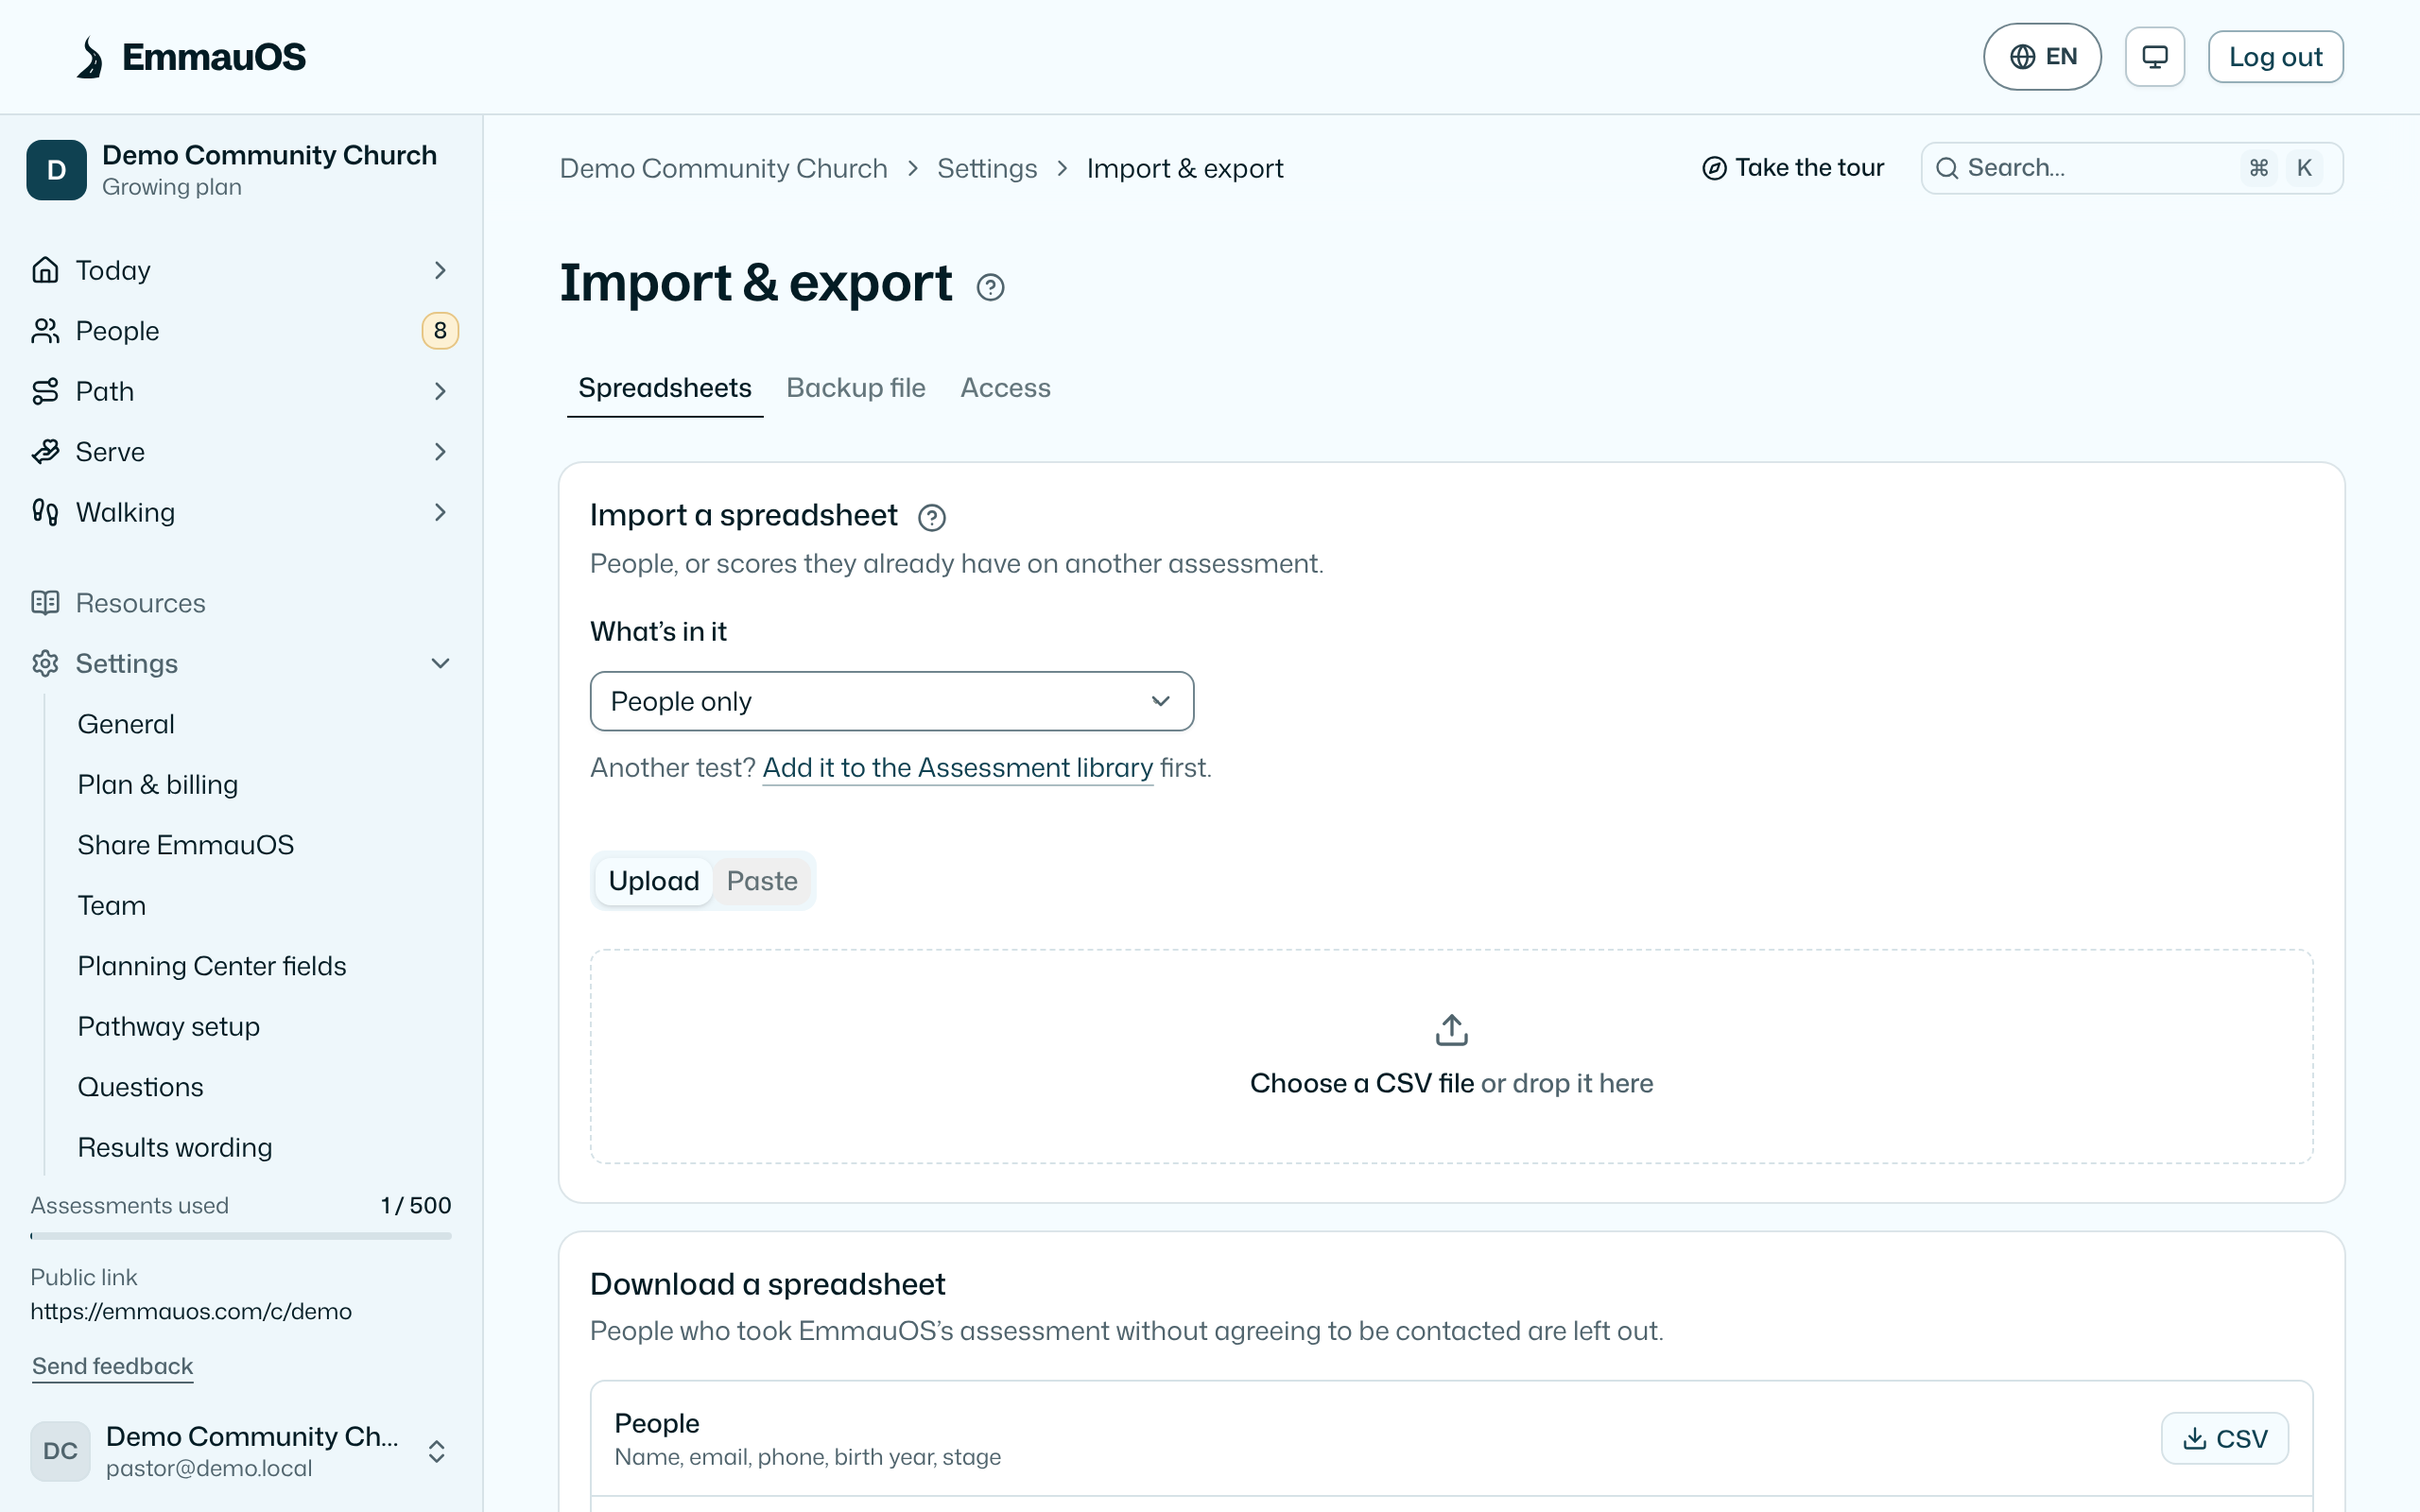The height and width of the screenshot is (1512, 2420).
Task: Open Planning Center fields
Action: click(212, 966)
